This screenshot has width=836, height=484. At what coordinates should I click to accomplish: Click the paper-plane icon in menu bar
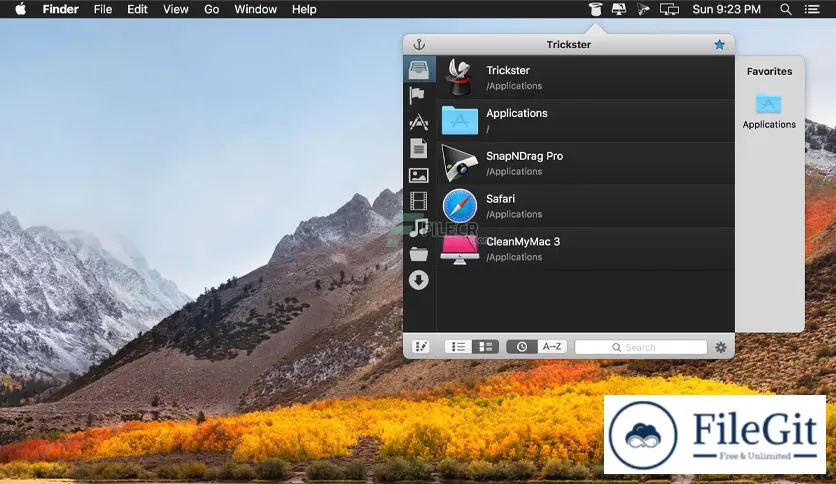pyautogui.click(x=644, y=9)
